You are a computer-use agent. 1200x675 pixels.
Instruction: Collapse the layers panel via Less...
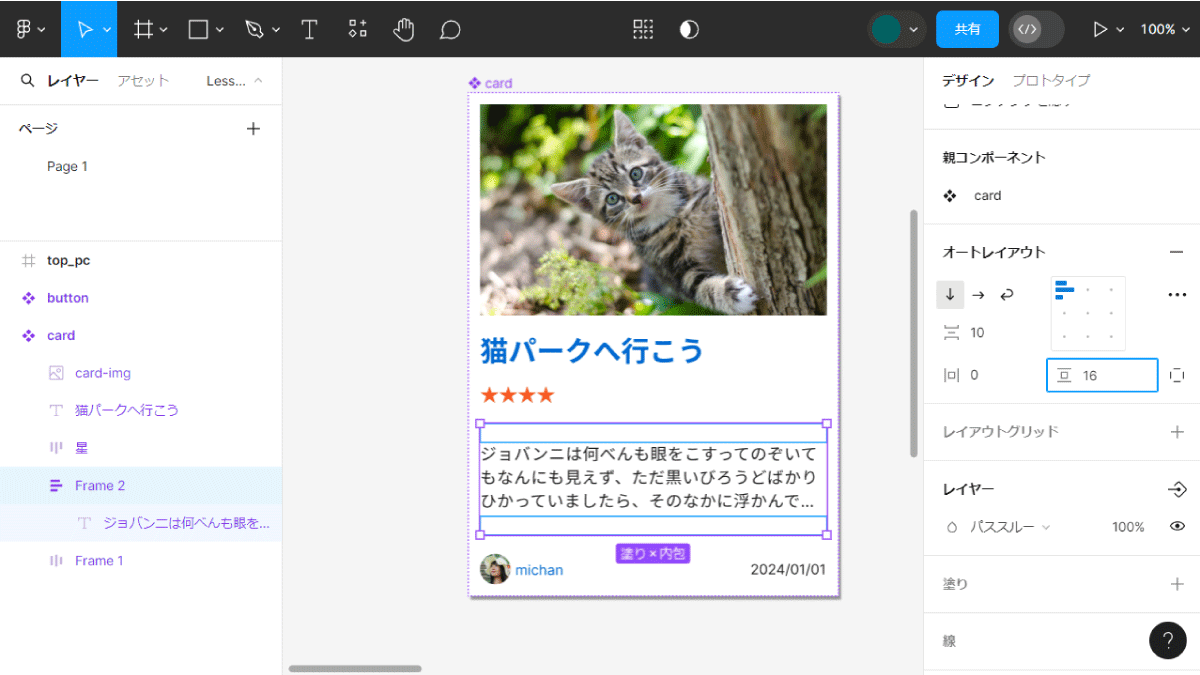click(x=235, y=81)
